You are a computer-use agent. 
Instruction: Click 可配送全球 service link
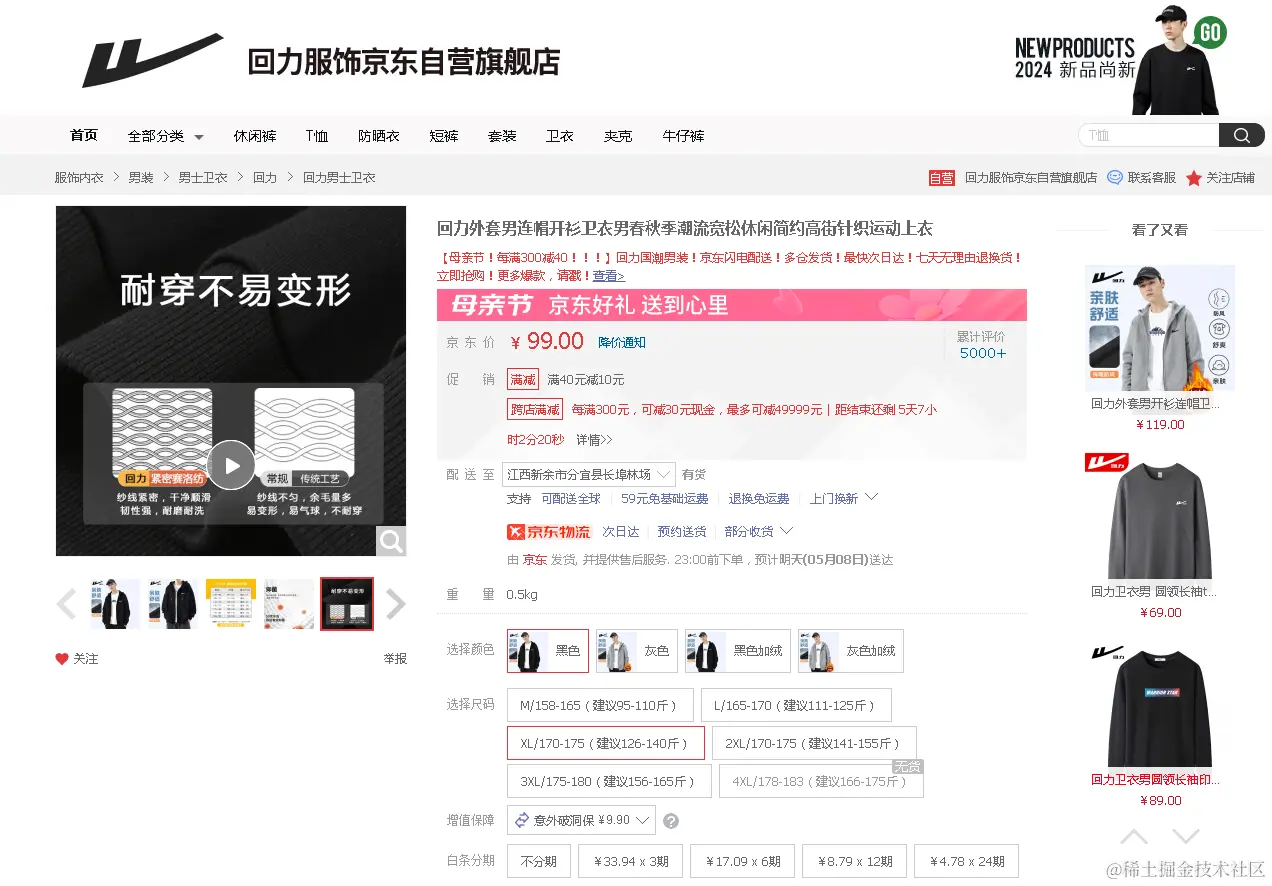click(x=571, y=498)
